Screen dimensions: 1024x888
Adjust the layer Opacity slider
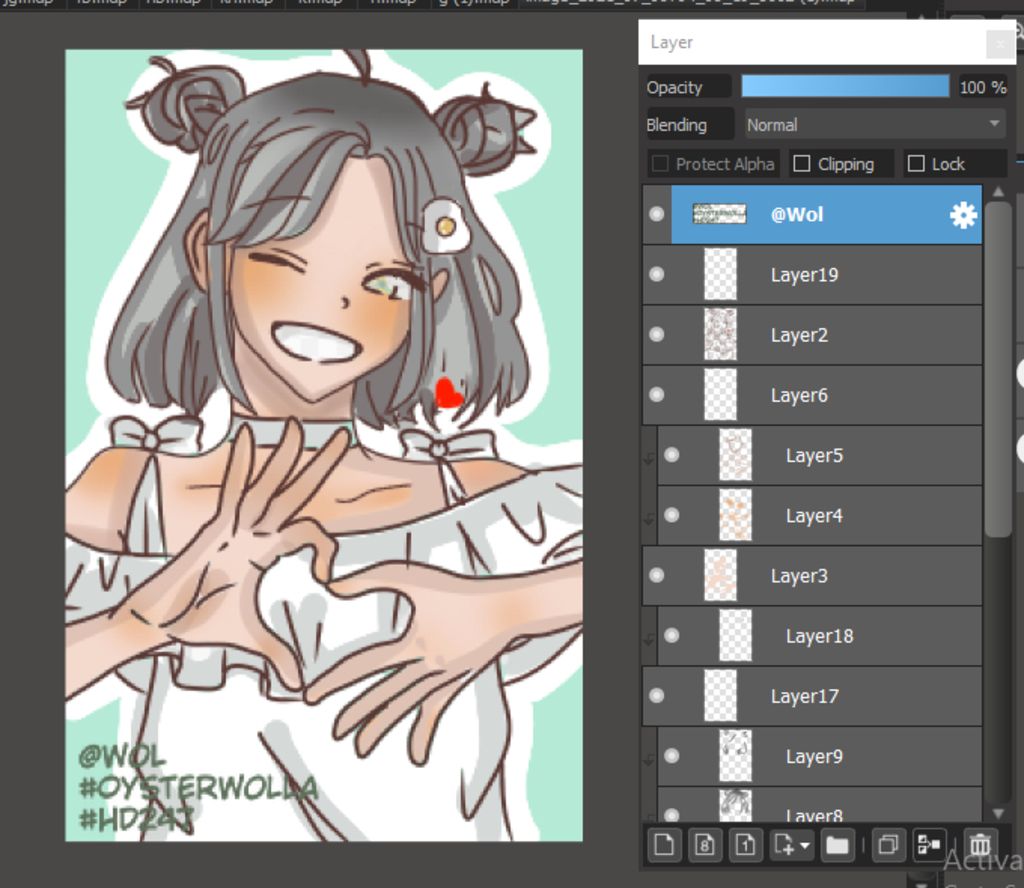coord(845,86)
